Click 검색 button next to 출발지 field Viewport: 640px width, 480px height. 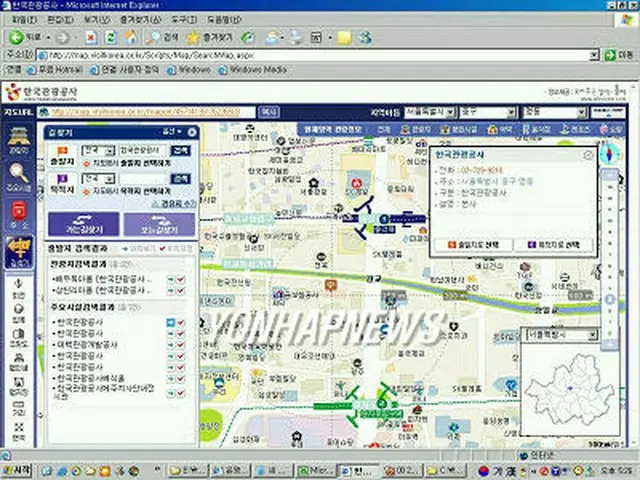click(x=180, y=151)
